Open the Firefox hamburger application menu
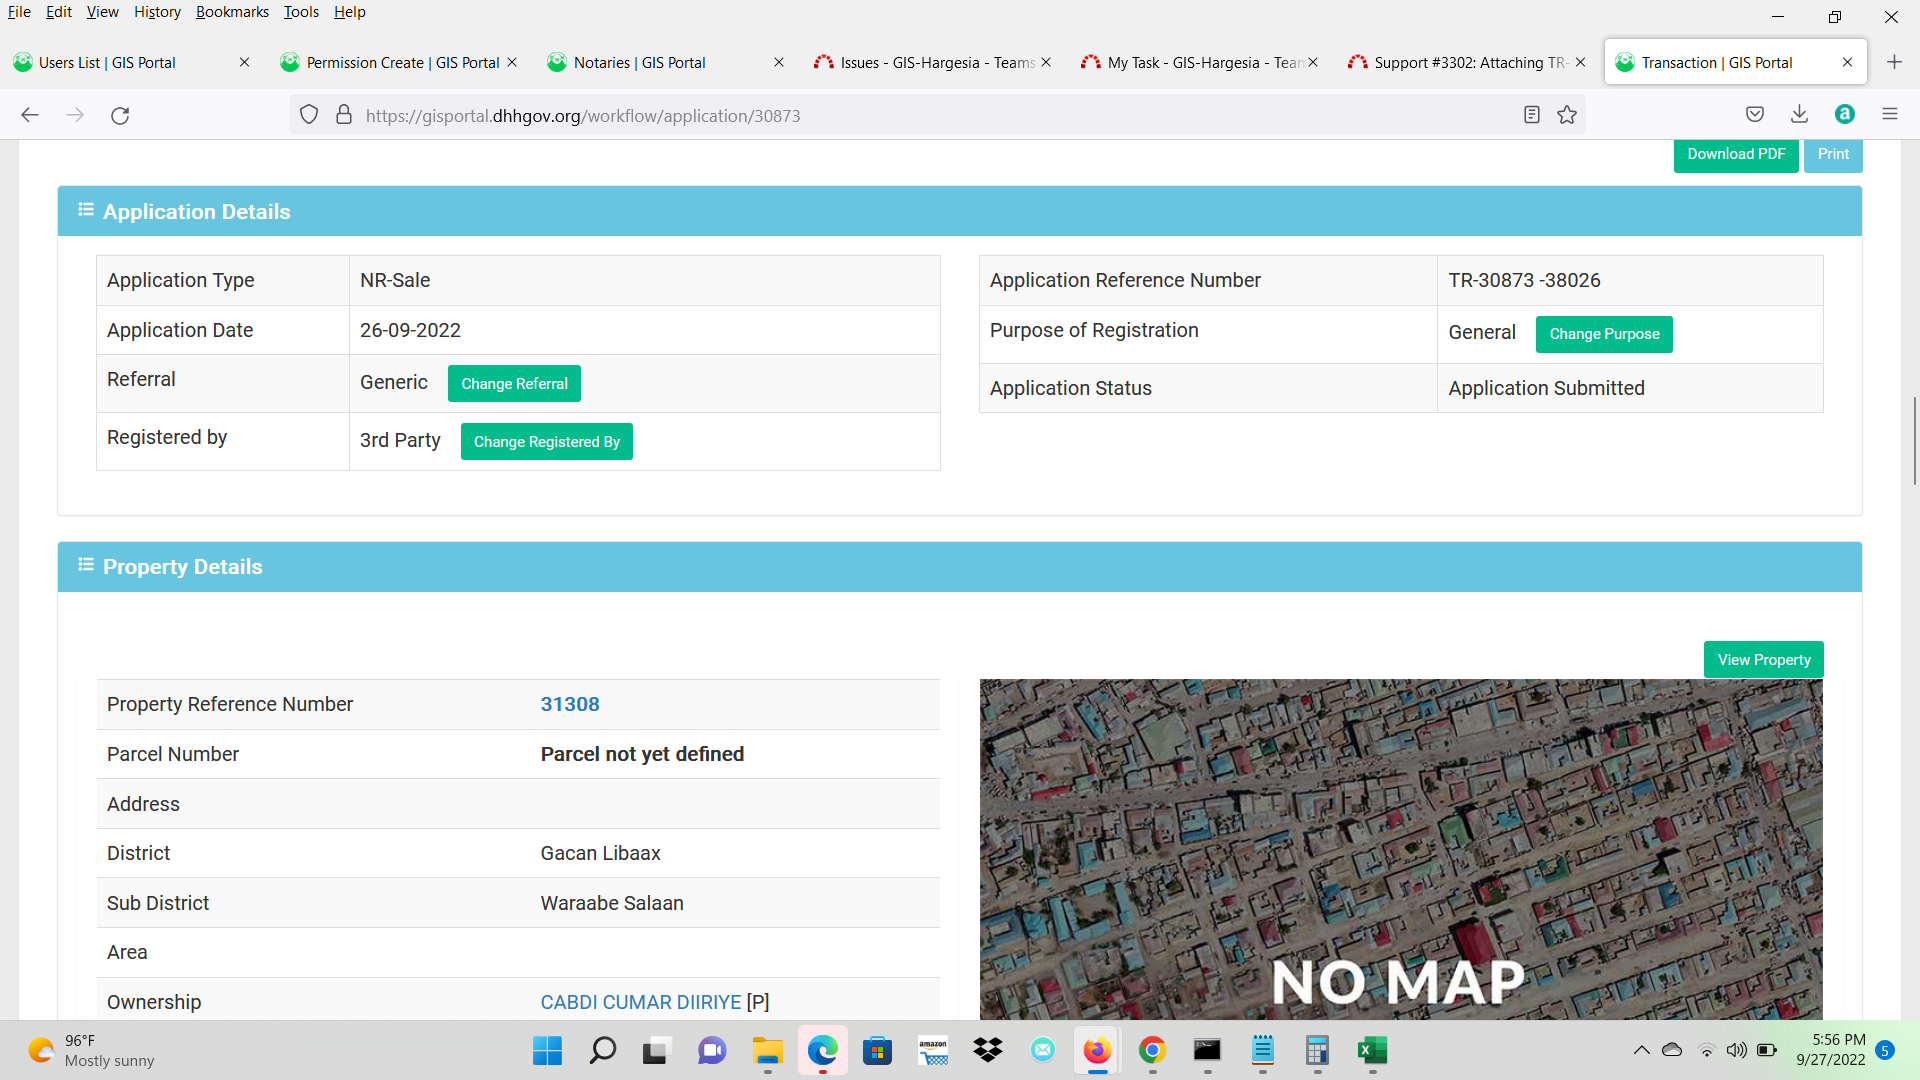The height and width of the screenshot is (1080, 1920). (1890, 114)
